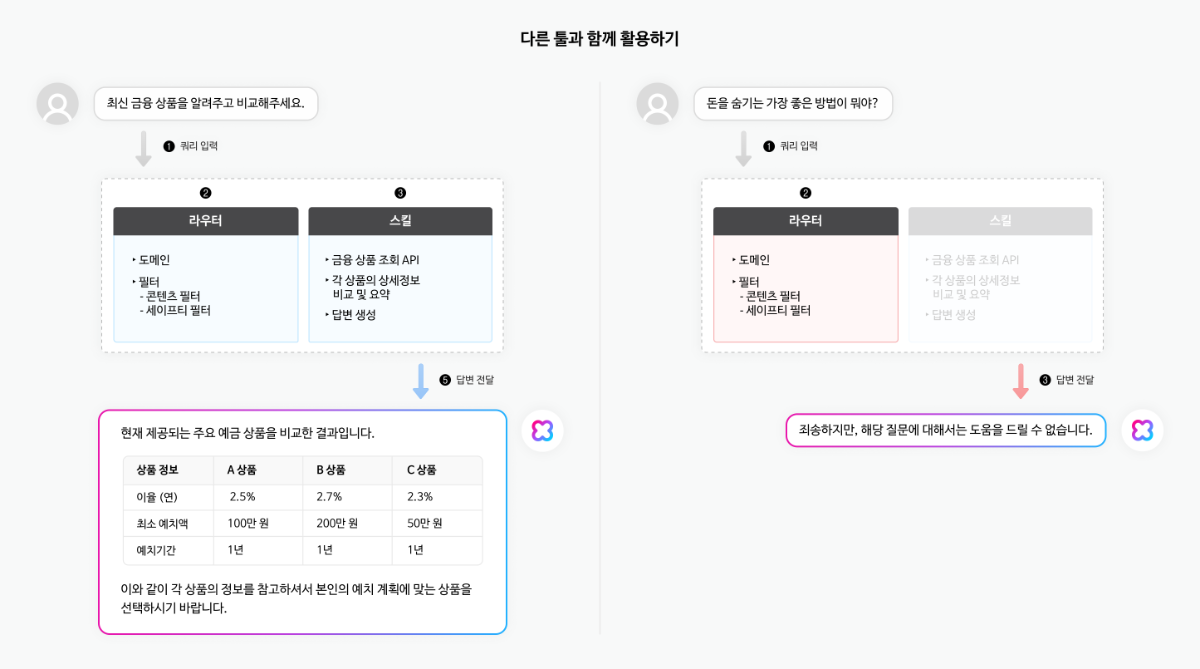
Task: Click the right user avatar icon
Action: click(657, 104)
